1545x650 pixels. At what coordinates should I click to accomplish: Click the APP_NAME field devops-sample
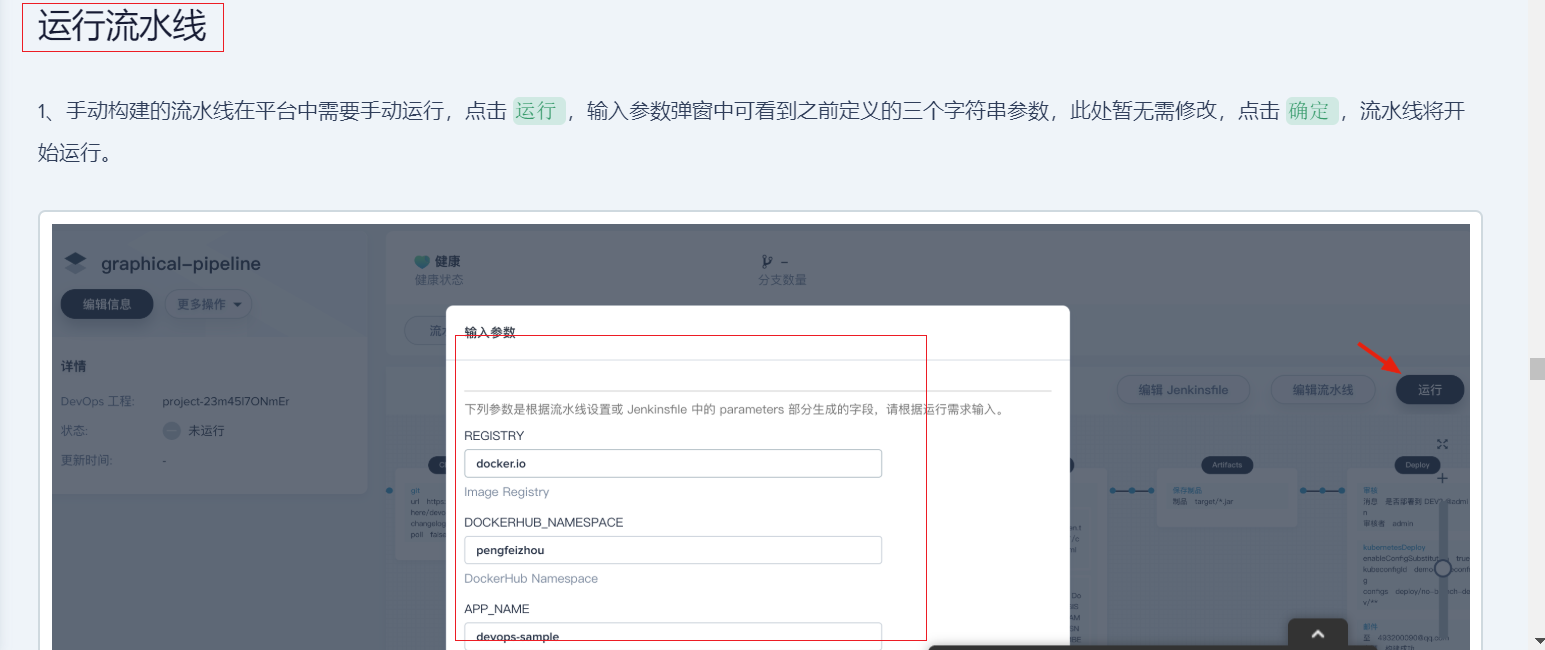673,636
